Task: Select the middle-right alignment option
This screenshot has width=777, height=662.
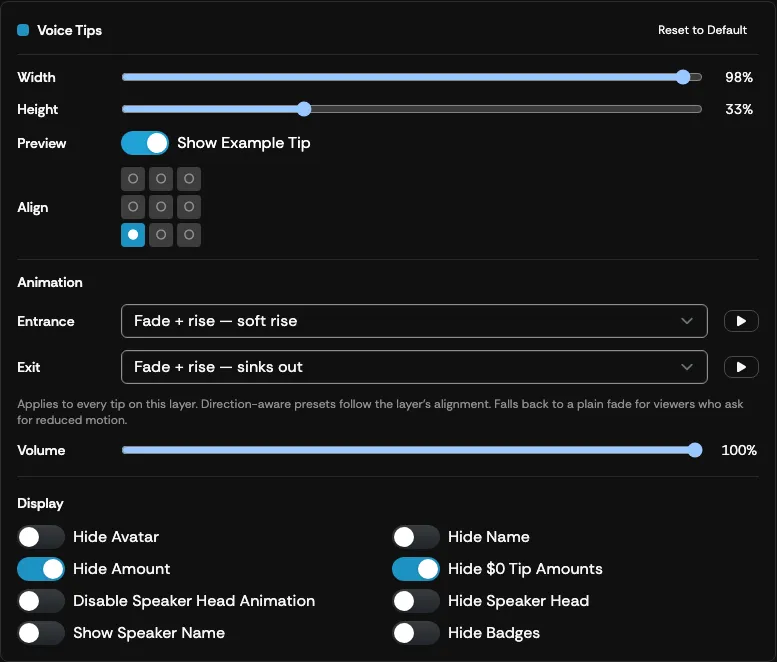Action: coord(189,207)
